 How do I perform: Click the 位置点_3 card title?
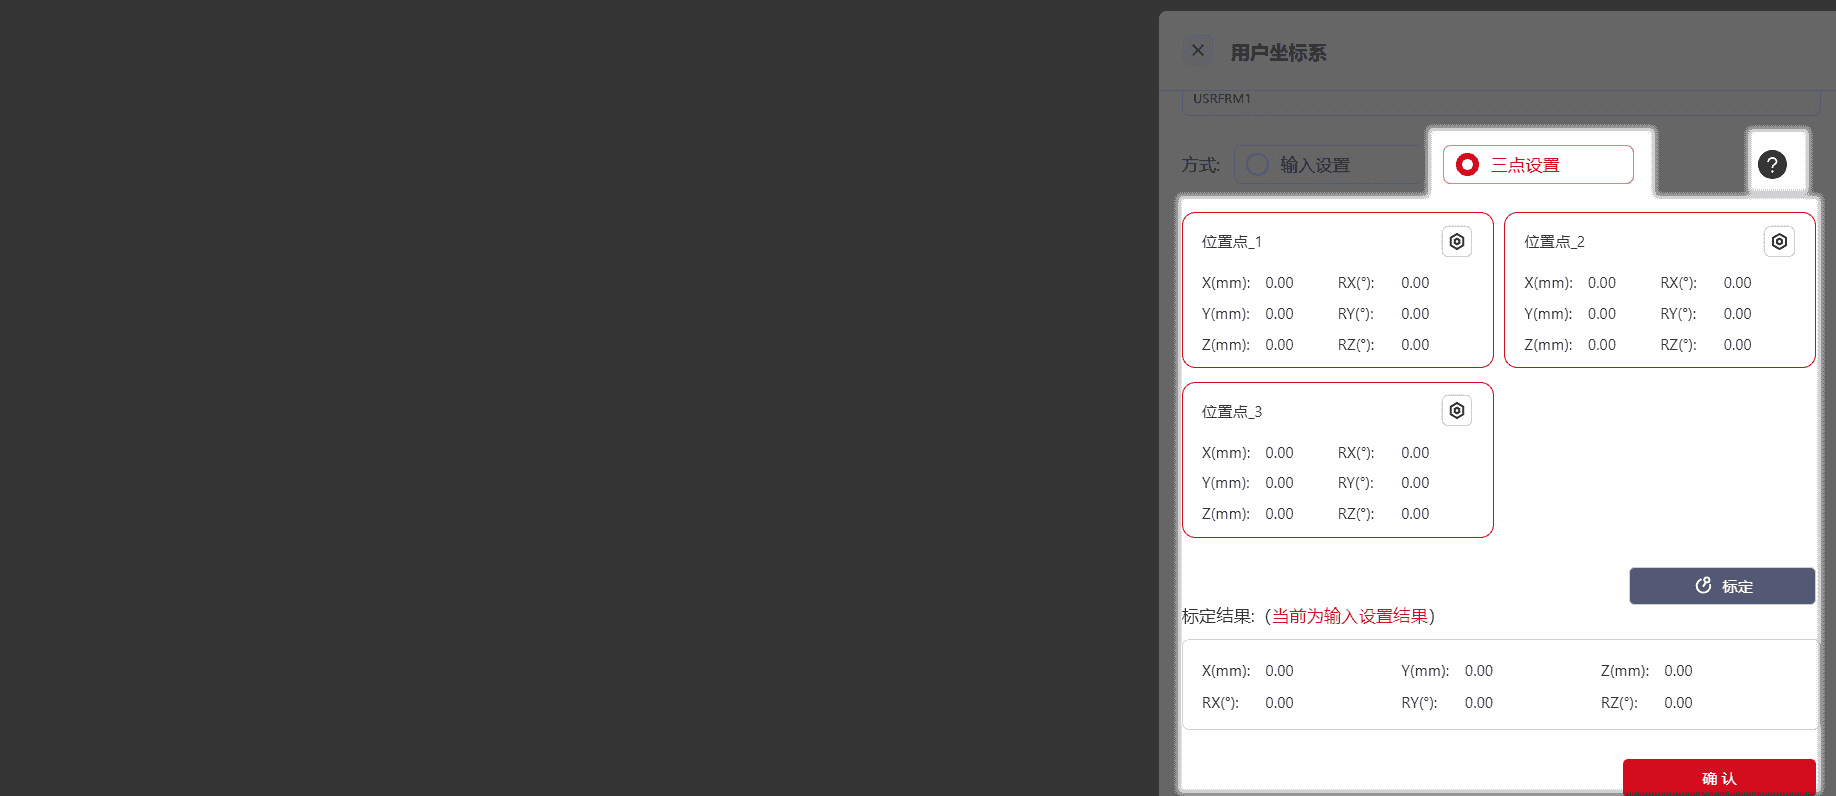point(1231,412)
